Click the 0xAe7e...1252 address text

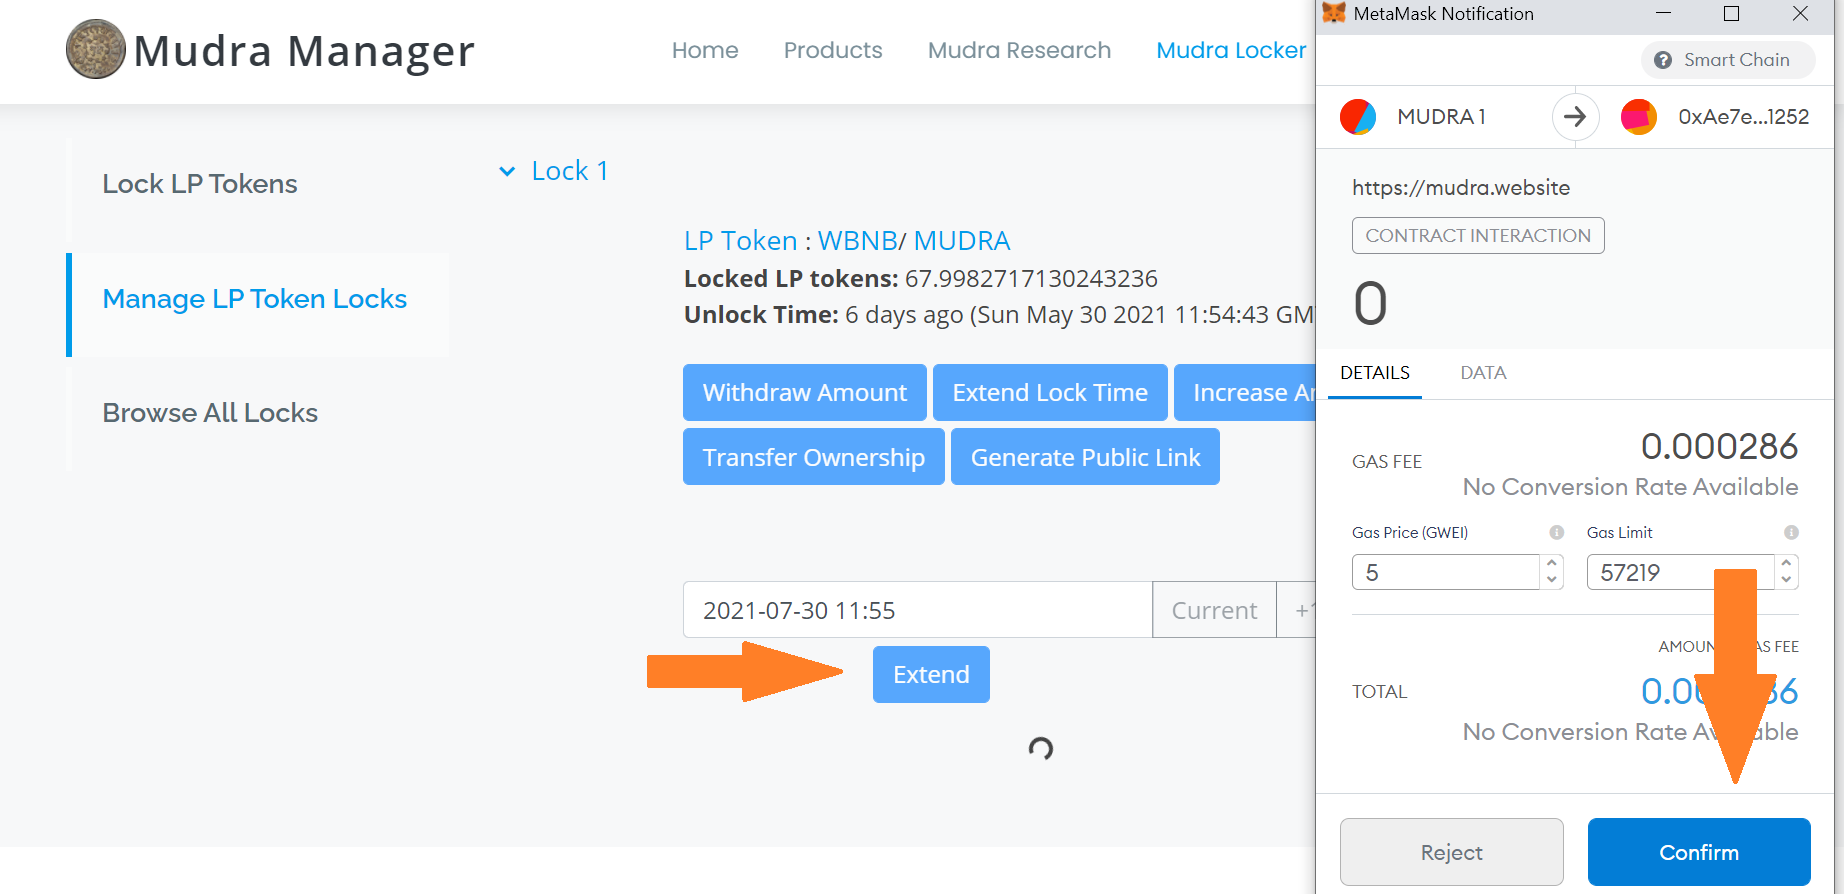[1744, 117]
